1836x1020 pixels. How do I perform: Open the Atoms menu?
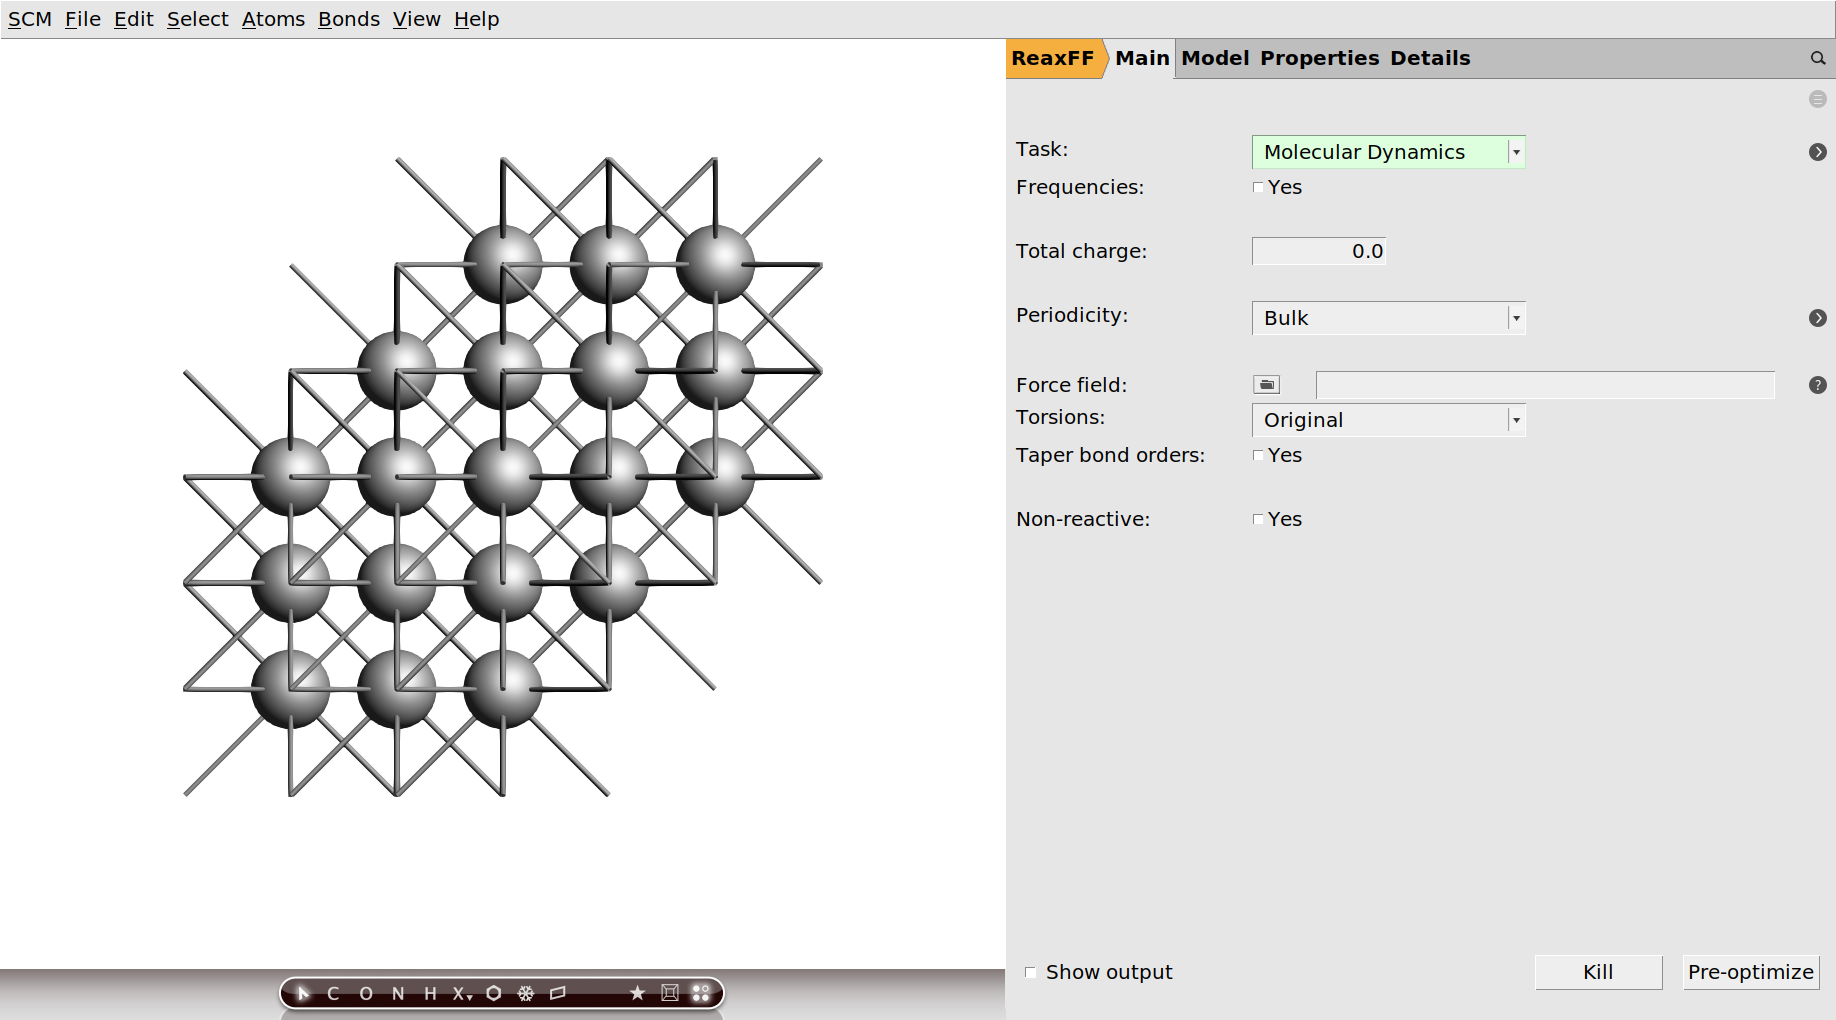click(273, 19)
